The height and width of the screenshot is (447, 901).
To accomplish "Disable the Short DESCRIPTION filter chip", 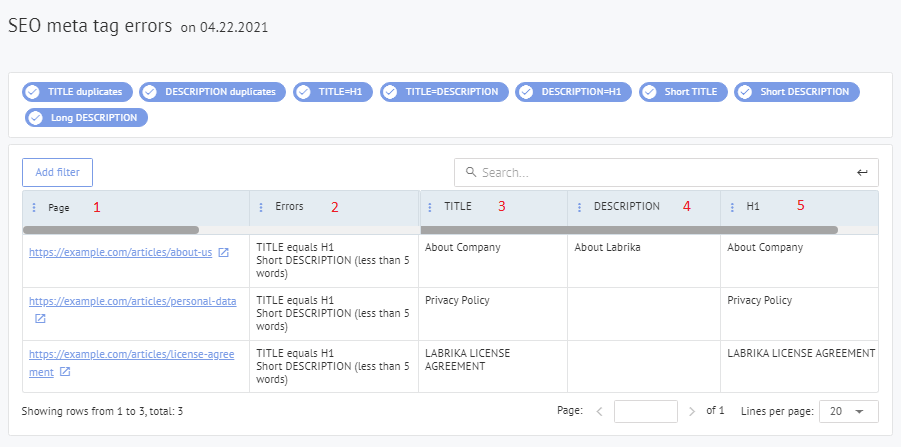I will [796, 92].
